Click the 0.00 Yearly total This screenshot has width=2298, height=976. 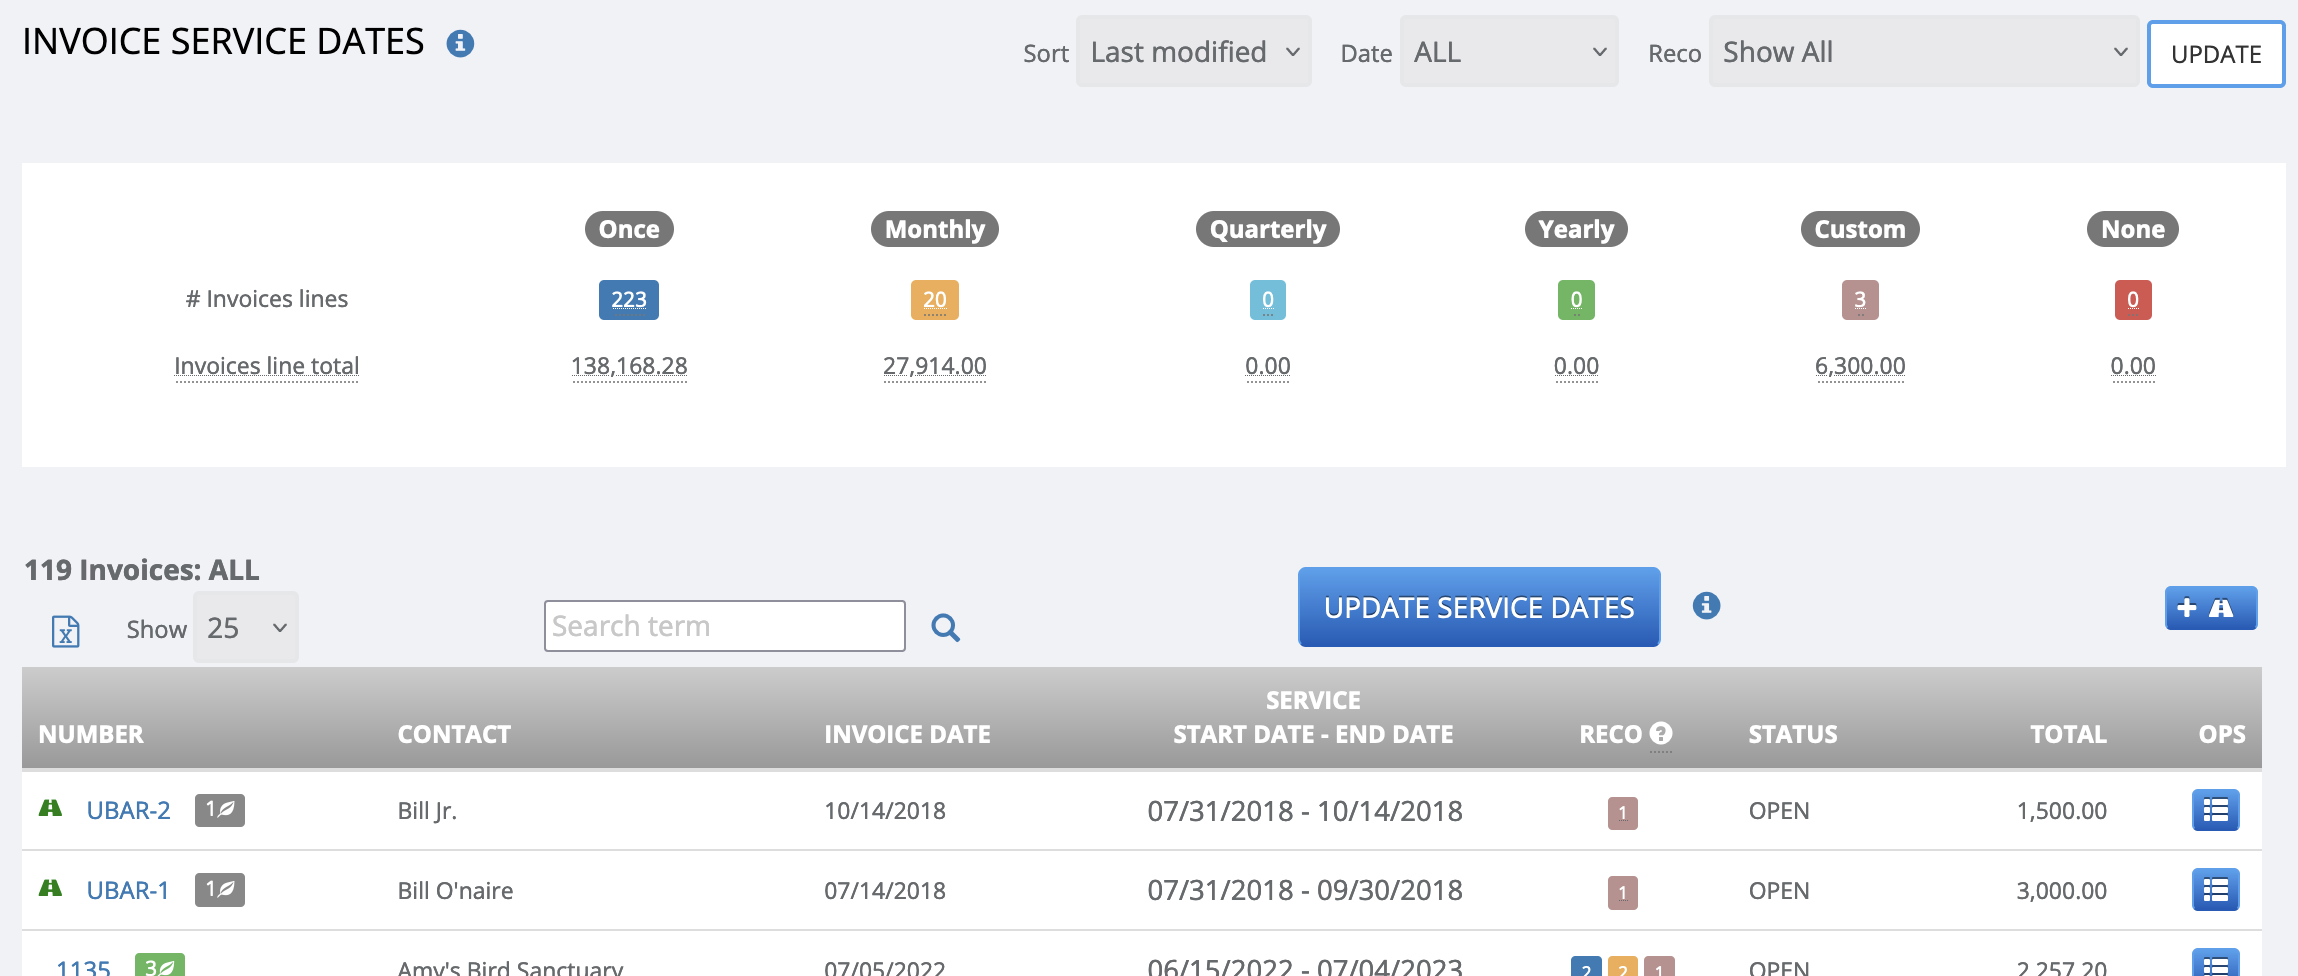click(1576, 366)
